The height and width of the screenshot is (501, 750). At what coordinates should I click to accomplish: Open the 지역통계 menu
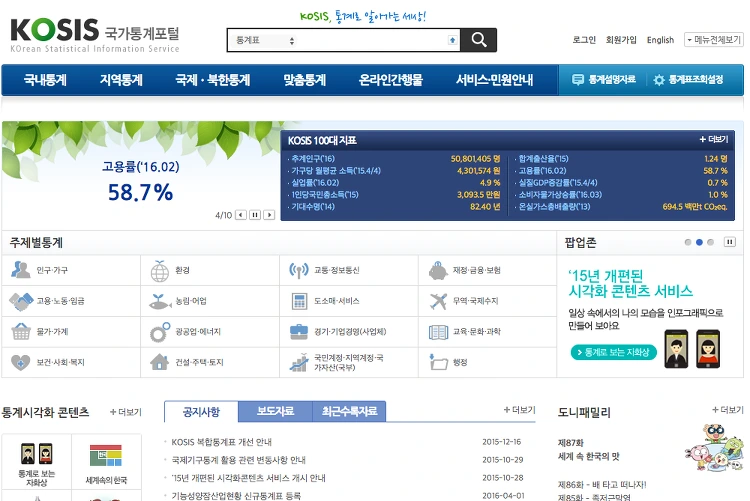[x=121, y=80]
